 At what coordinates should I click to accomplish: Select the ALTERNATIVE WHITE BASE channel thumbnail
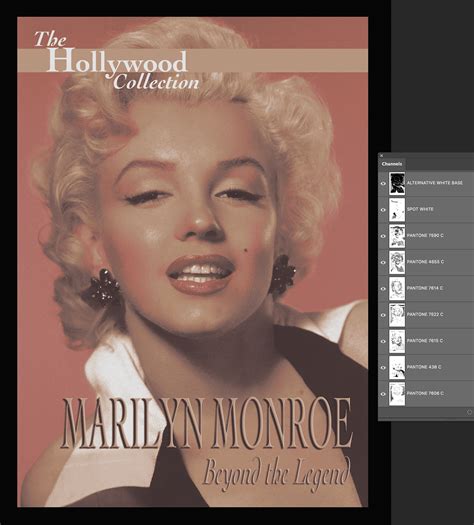[397, 183]
